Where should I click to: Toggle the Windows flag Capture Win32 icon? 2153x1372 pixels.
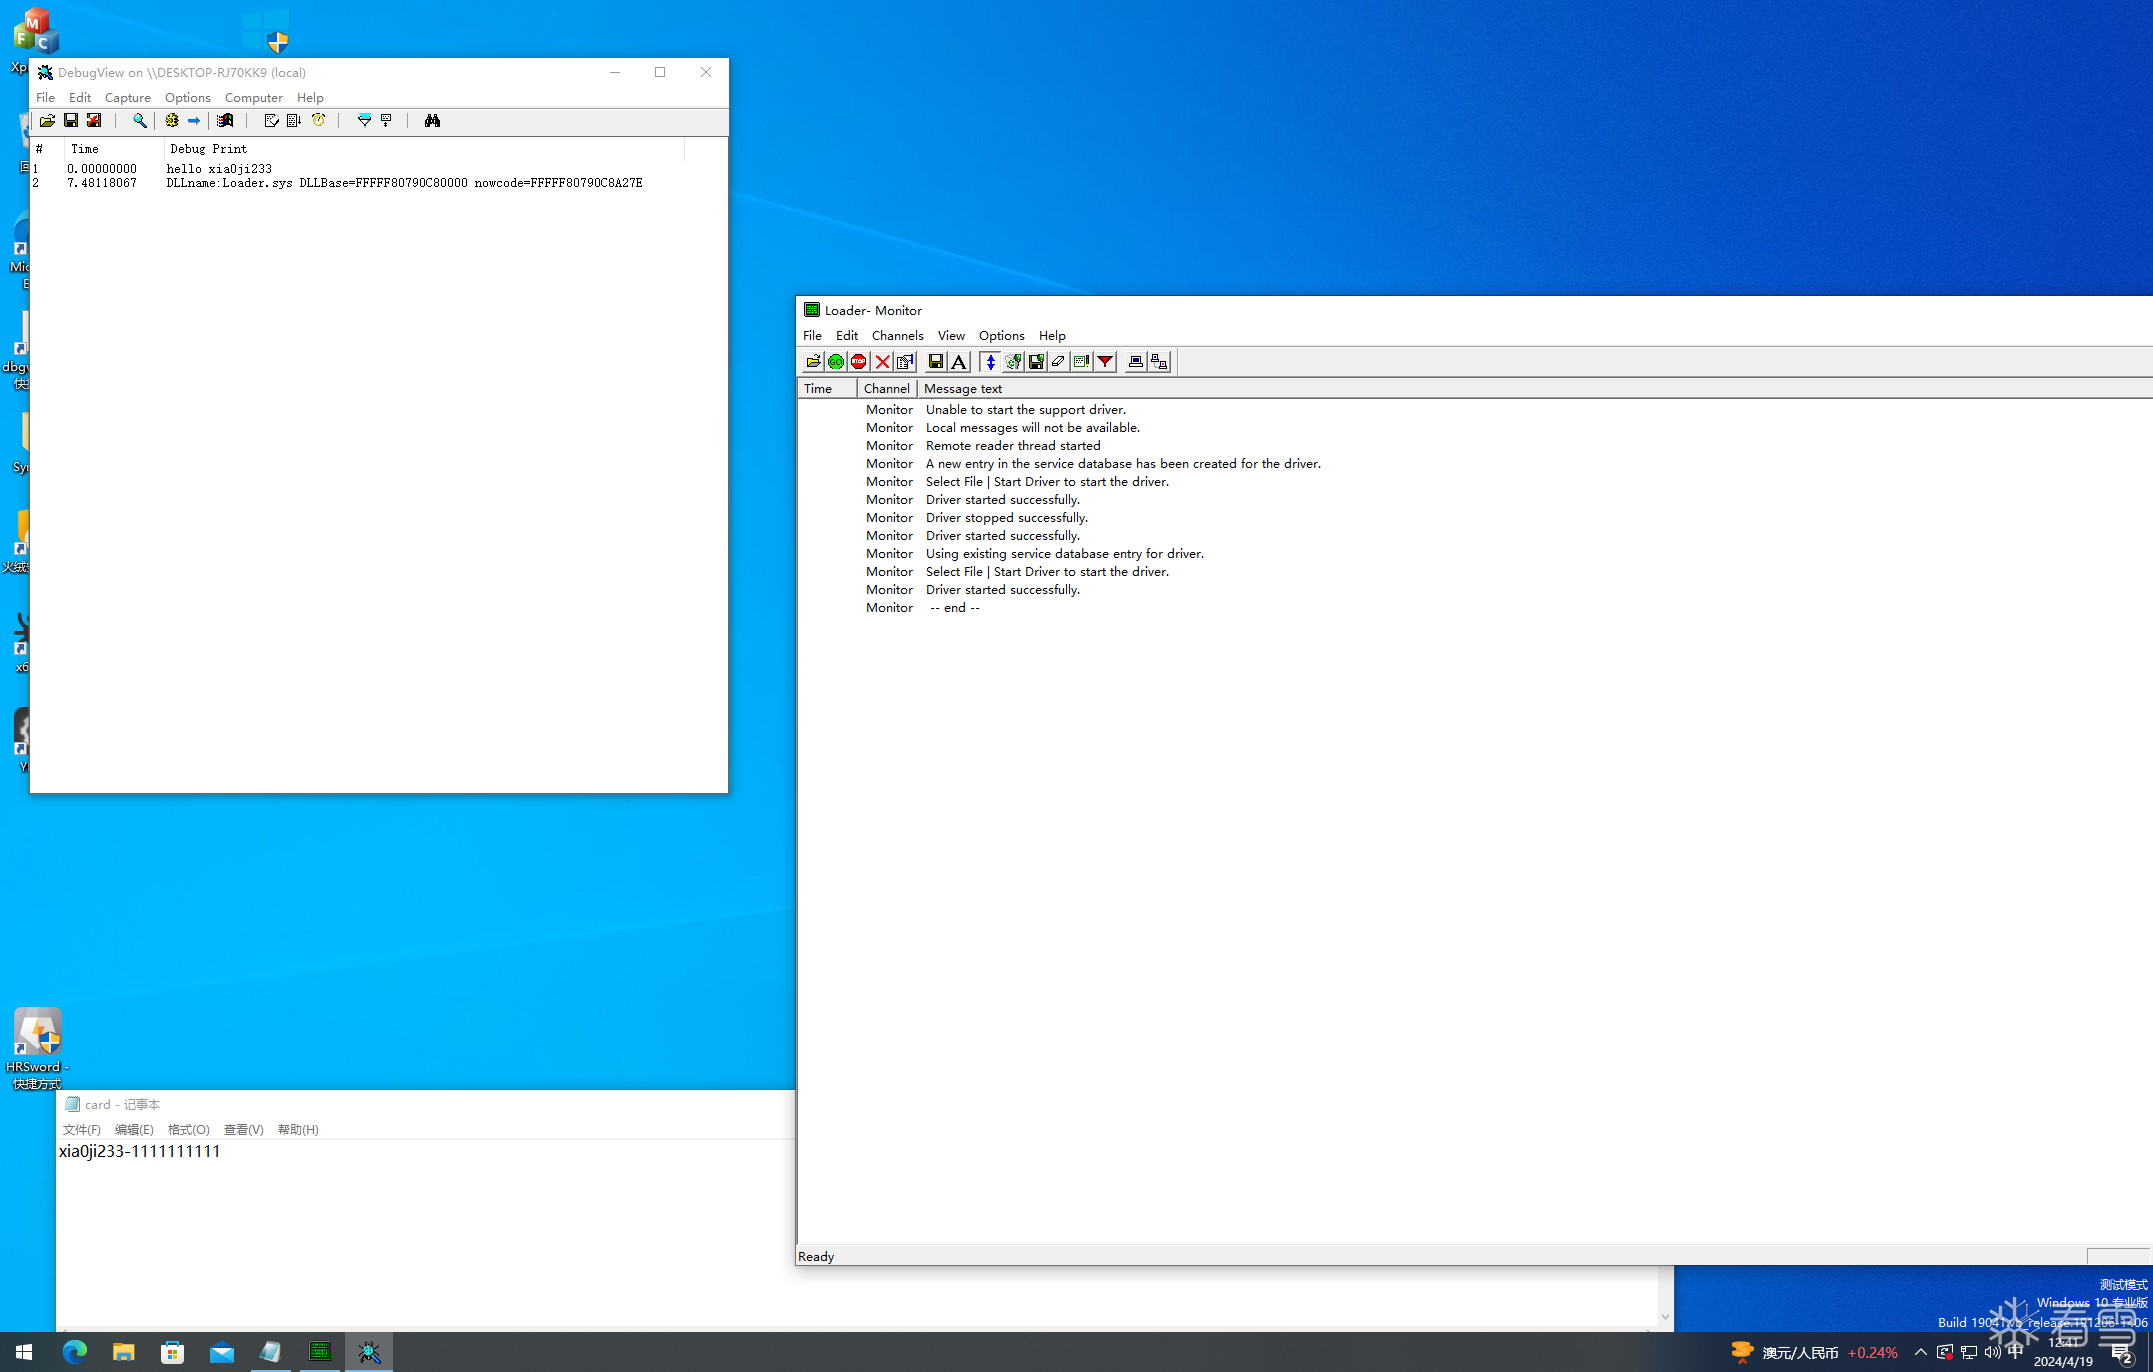(x=226, y=121)
